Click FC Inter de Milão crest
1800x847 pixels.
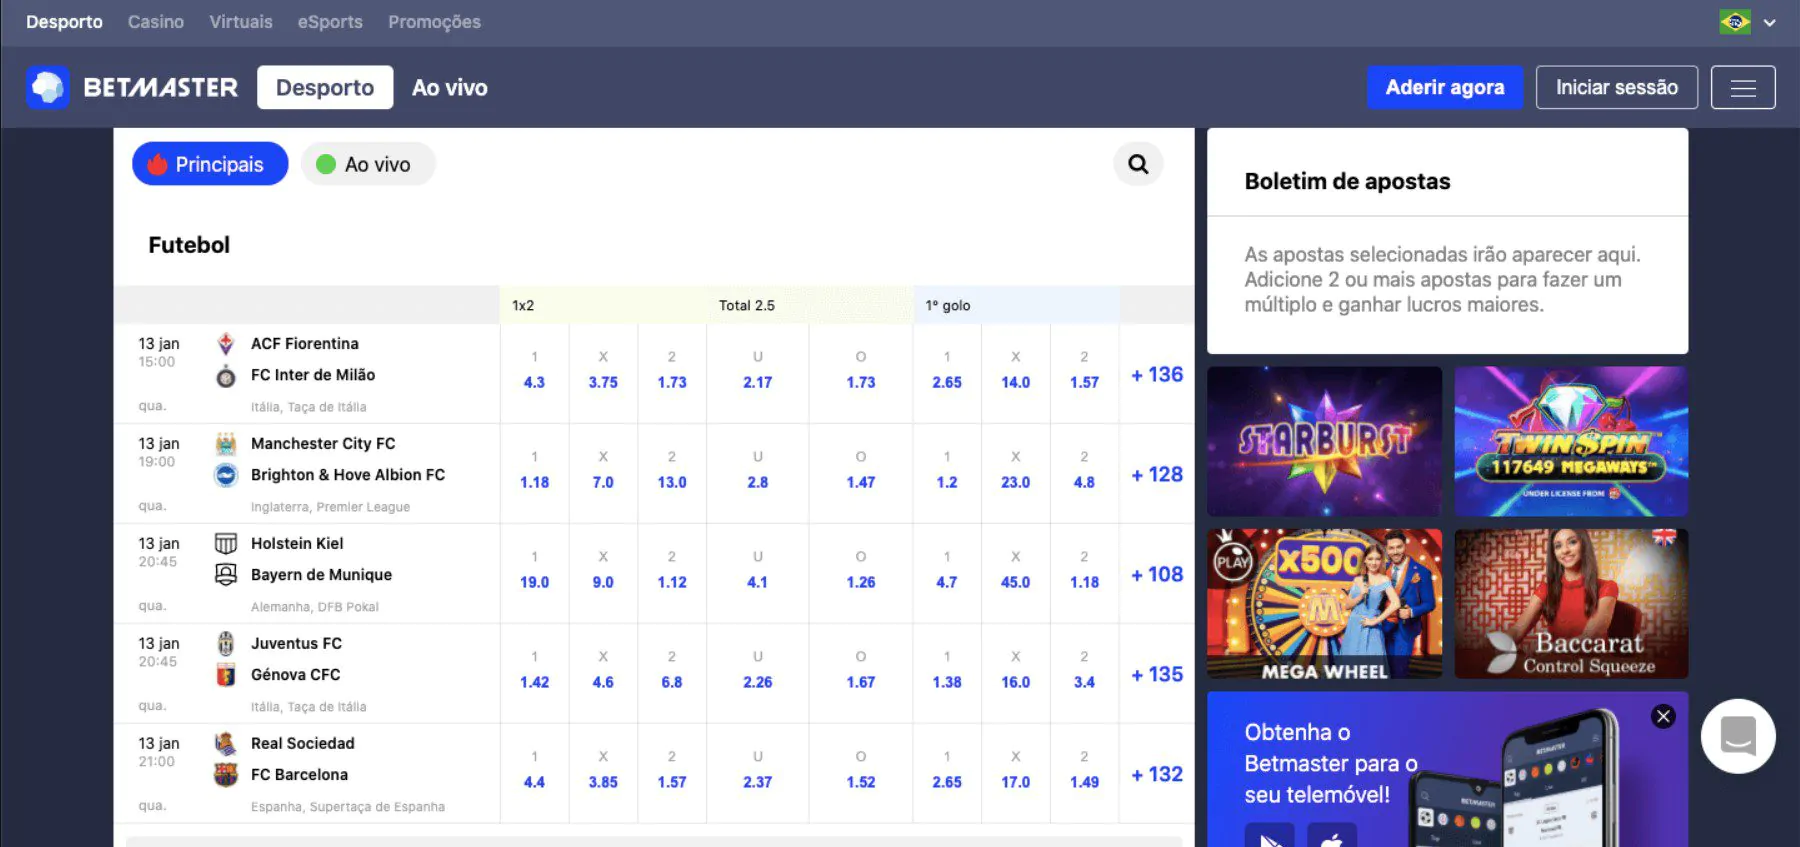click(x=226, y=376)
